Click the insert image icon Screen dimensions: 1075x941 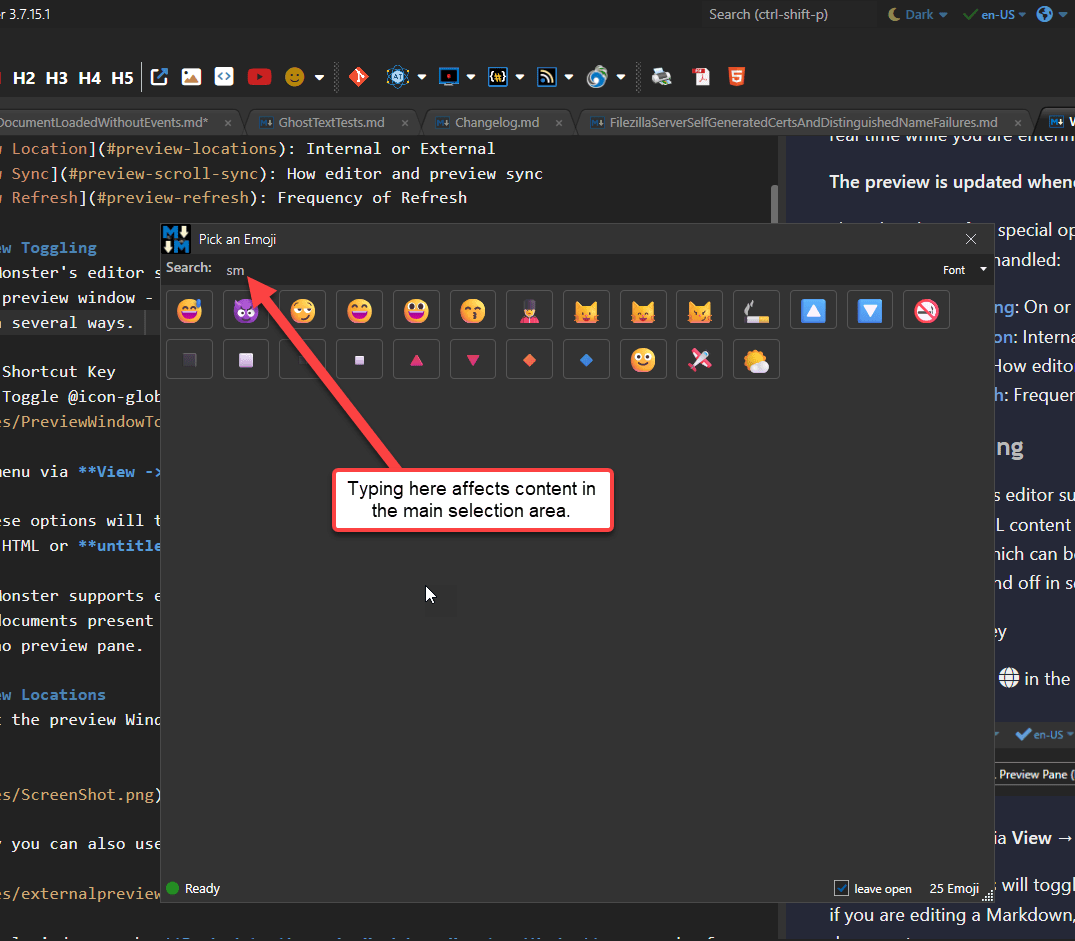click(191, 77)
